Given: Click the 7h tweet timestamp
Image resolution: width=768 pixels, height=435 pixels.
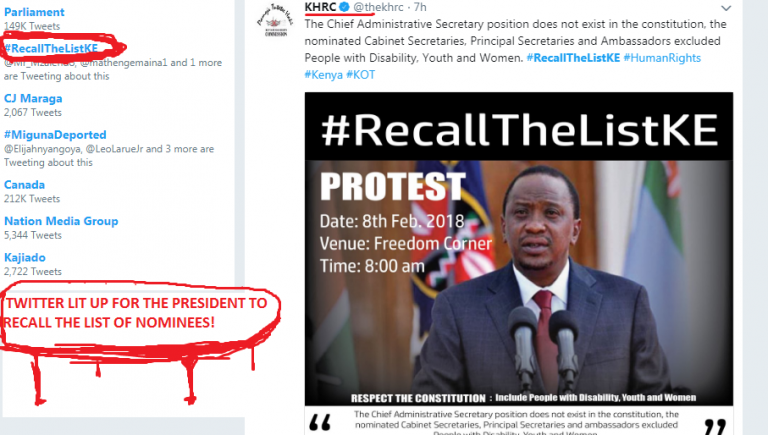Looking at the screenshot, I should [x=420, y=7].
